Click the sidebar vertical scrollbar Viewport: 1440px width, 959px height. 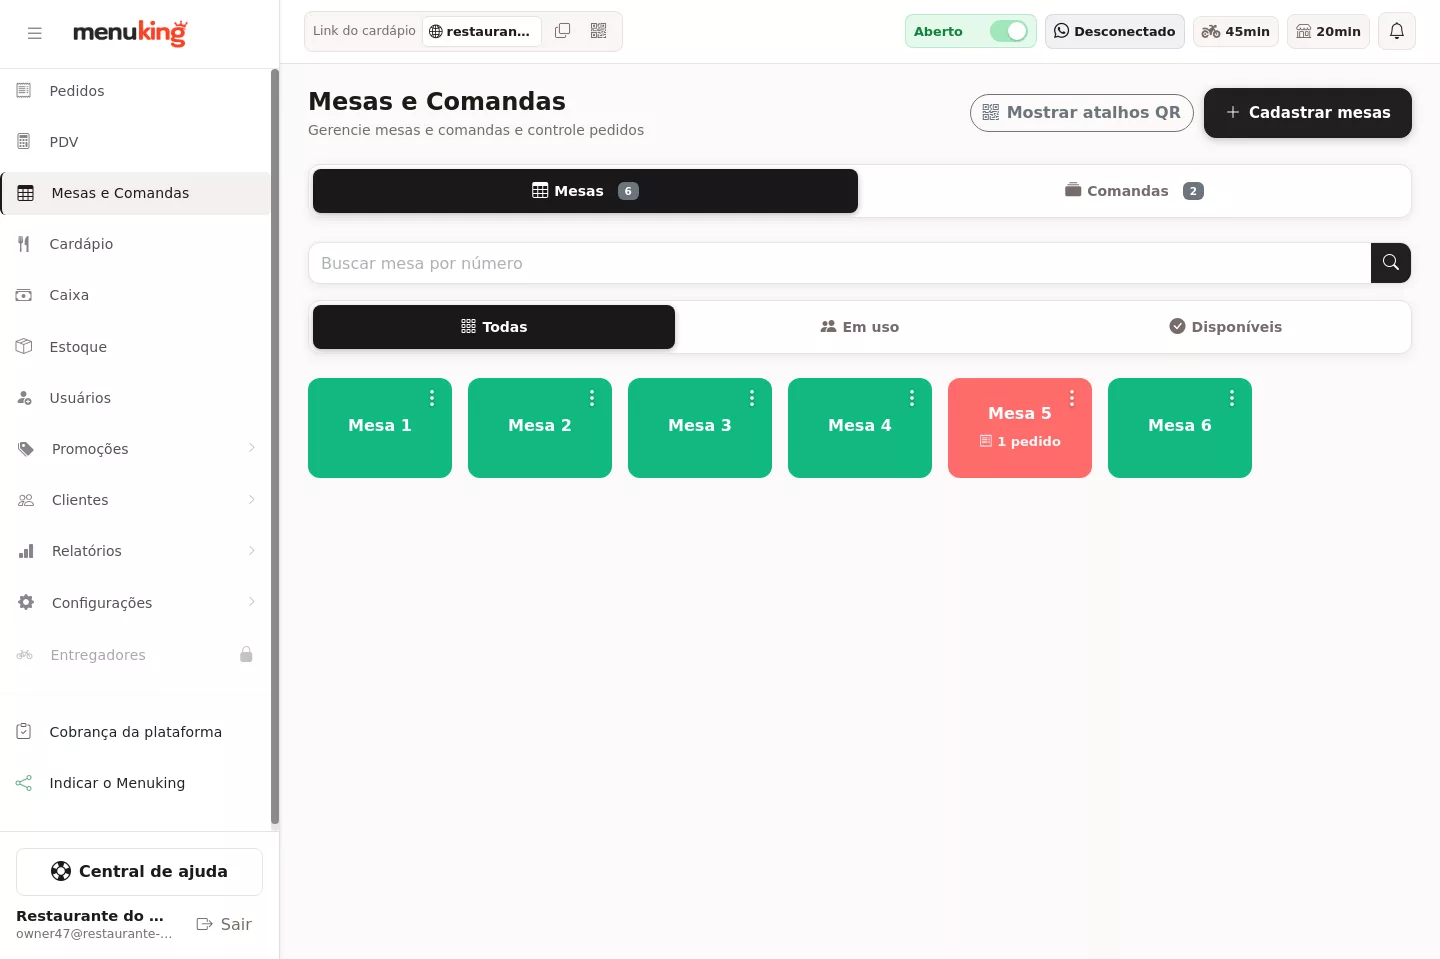click(274, 447)
